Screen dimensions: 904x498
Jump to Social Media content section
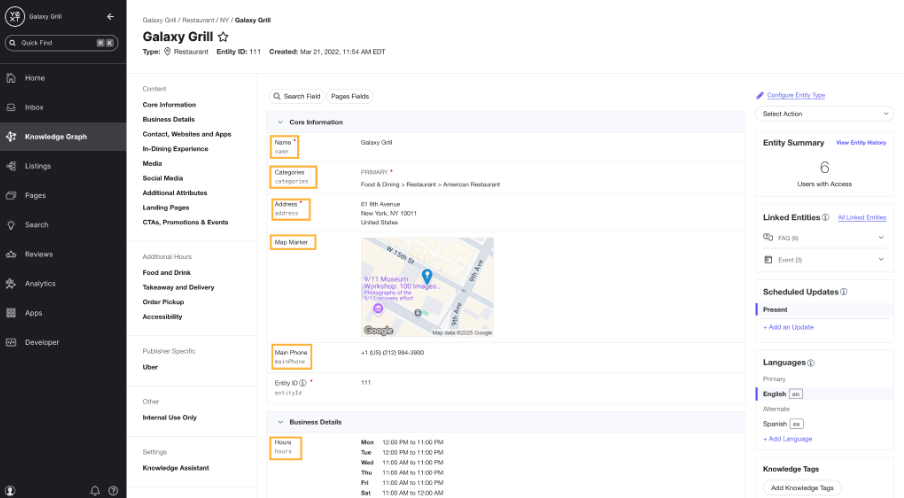(163, 178)
